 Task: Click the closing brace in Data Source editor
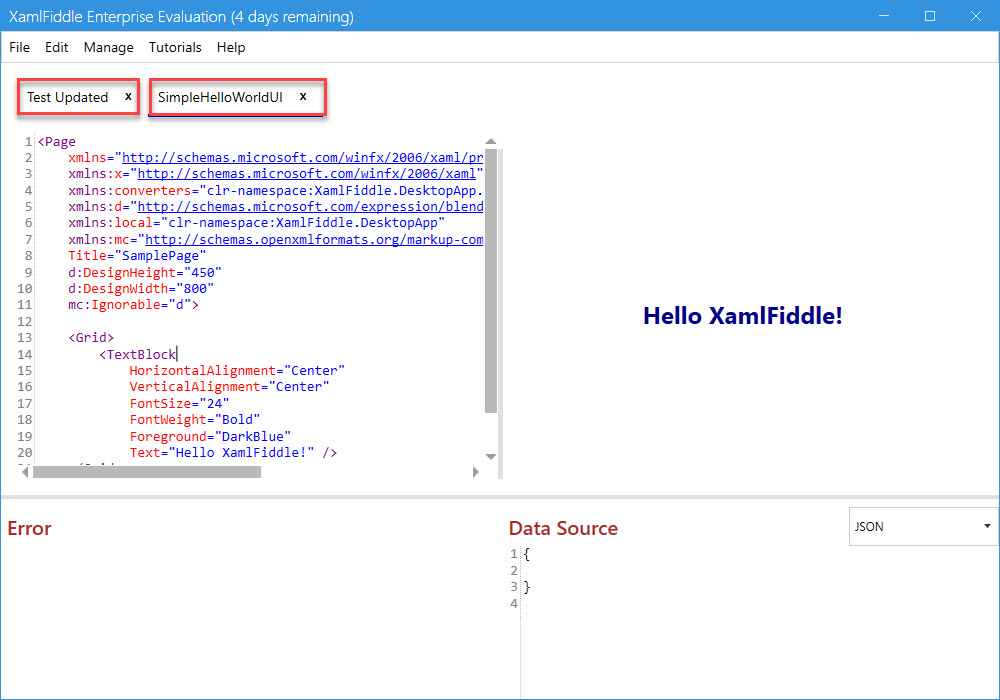(x=527, y=587)
